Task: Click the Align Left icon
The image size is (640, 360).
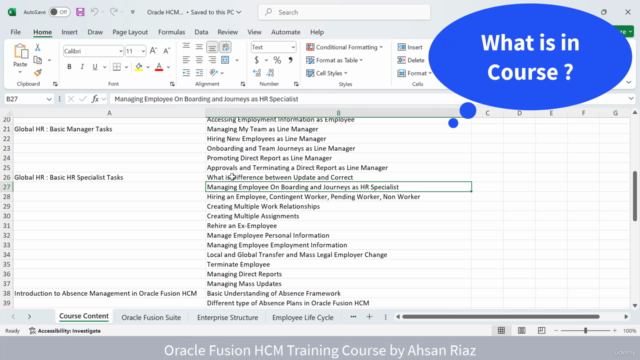Action: click(x=186, y=60)
